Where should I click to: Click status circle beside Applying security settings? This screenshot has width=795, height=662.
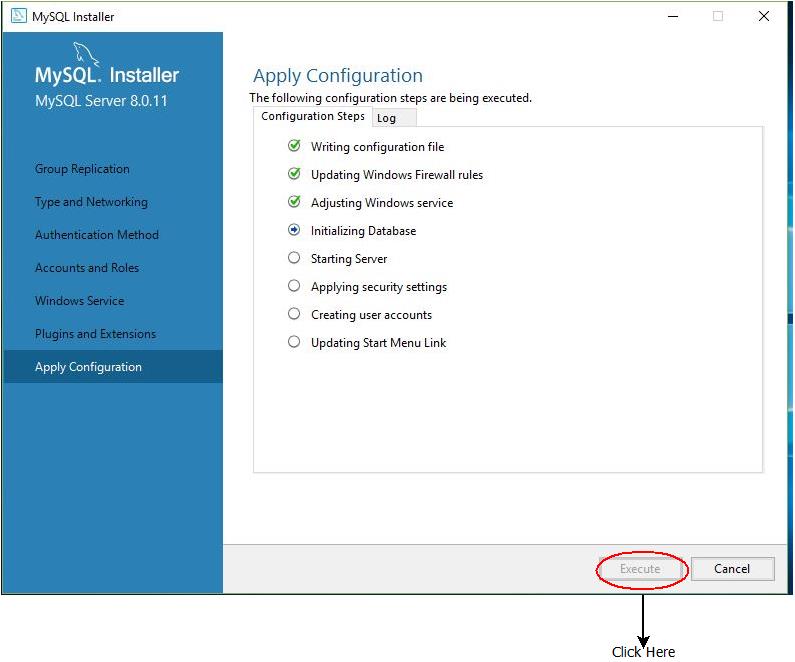pos(294,285)
